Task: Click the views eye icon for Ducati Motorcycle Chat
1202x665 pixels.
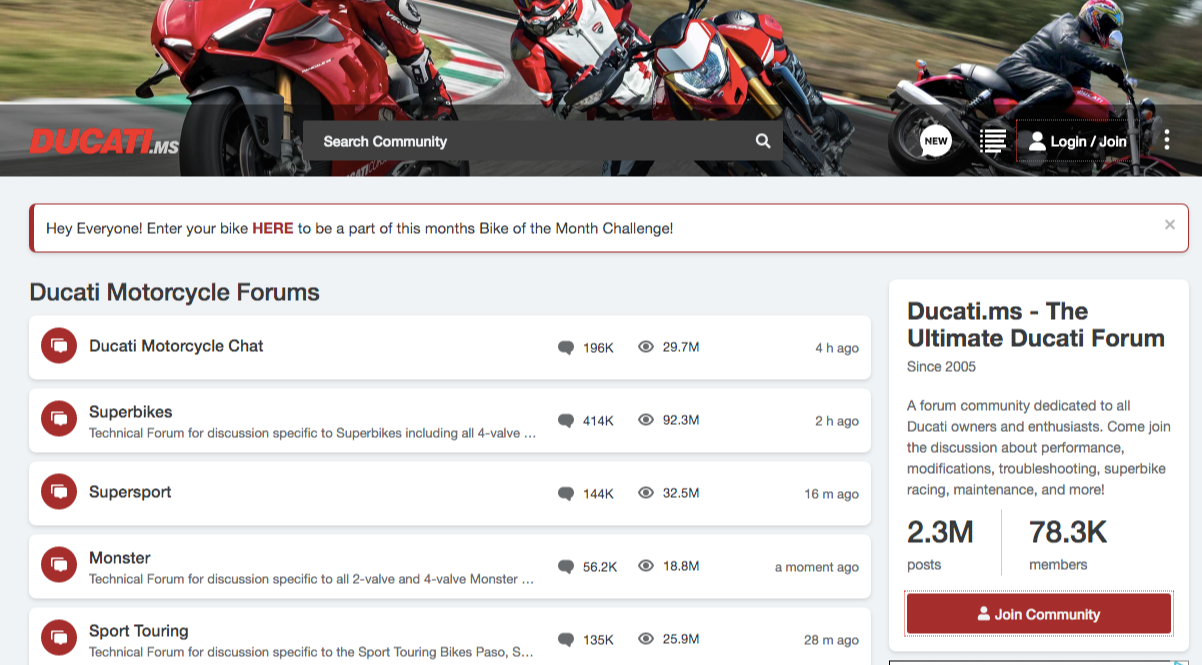Action: [x=646, y=347]
